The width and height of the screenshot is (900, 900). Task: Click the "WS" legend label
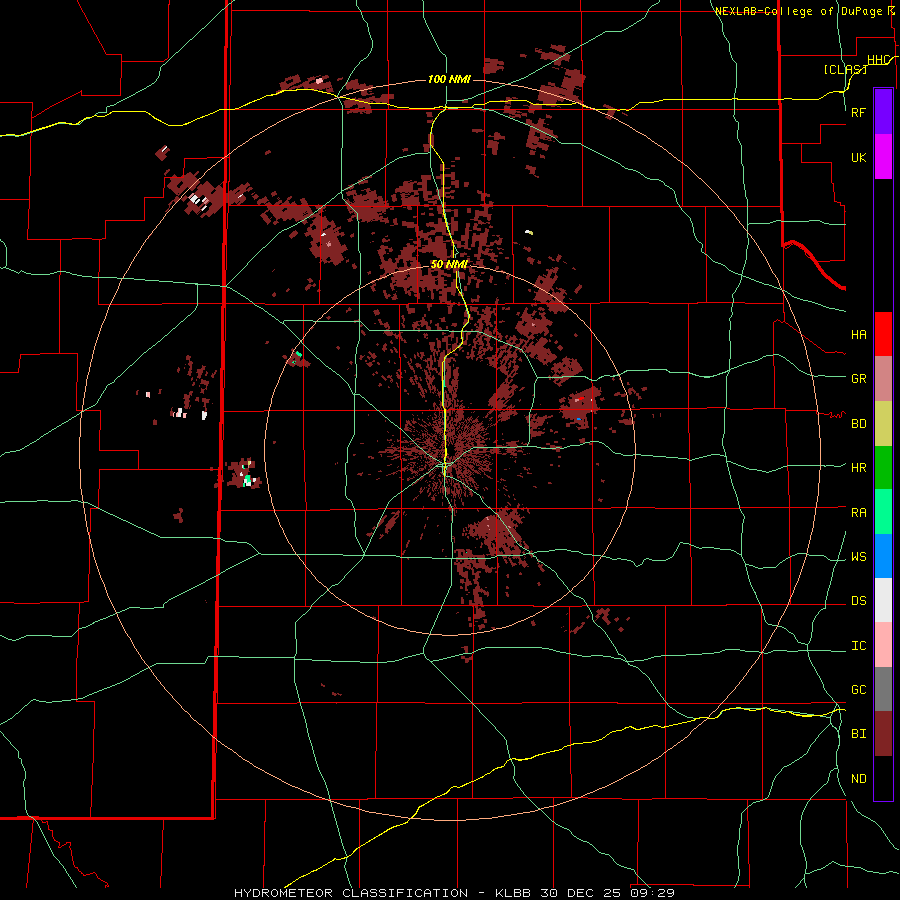[858, 556]
